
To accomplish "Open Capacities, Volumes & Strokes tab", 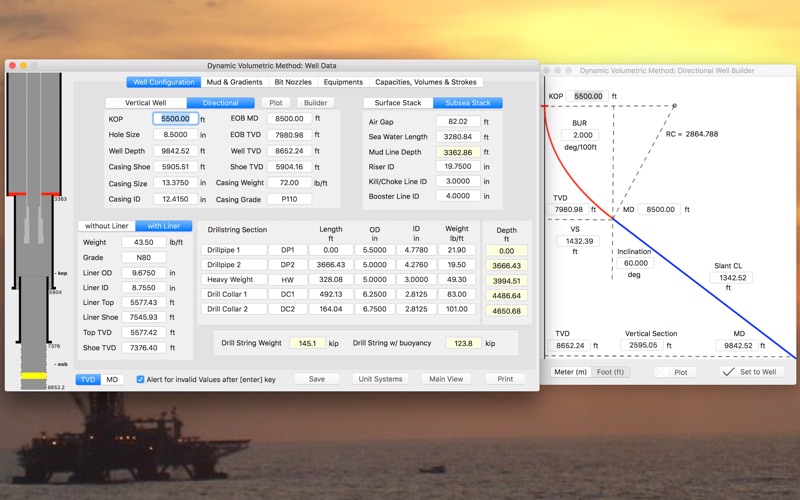I will point(426,82).
